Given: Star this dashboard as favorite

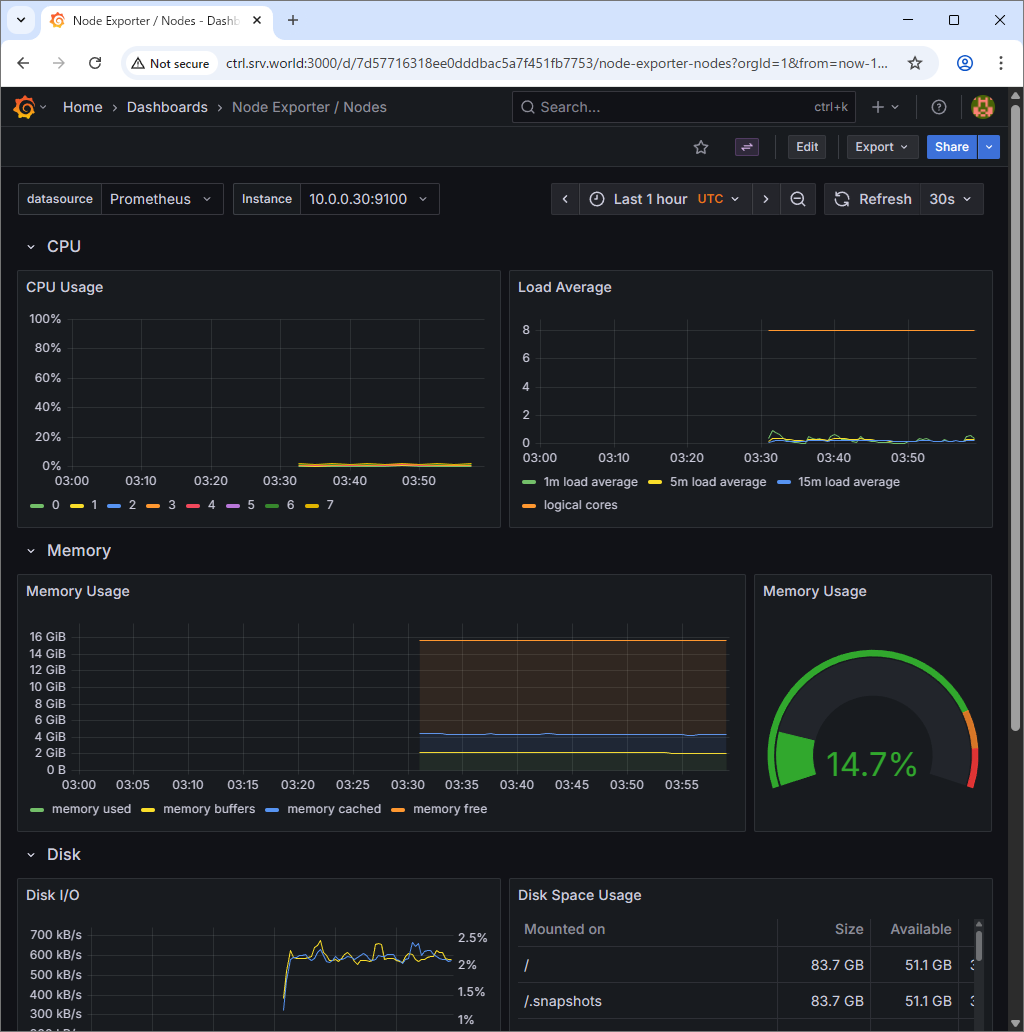Looking at the screenshot, I should pos(701,147).
